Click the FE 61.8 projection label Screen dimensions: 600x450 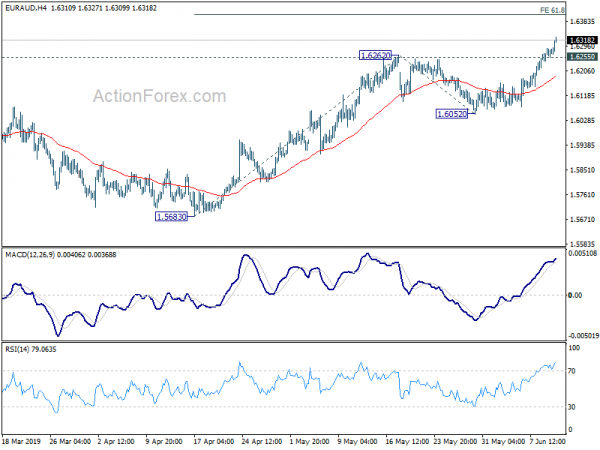click(552, 10)
